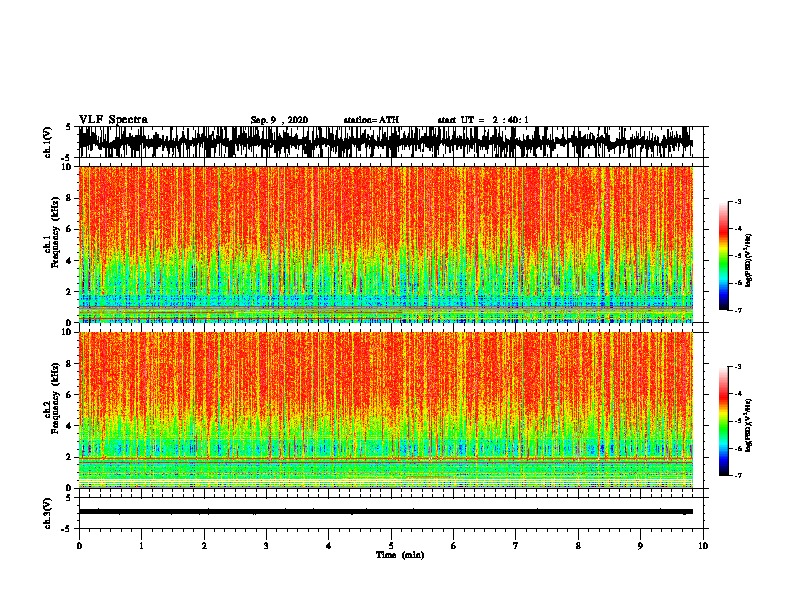This screenshot has width=792, height=612.
Task: Click the ch.1 "Frequency (kHz)" axis label
Action: coord(56,233)
